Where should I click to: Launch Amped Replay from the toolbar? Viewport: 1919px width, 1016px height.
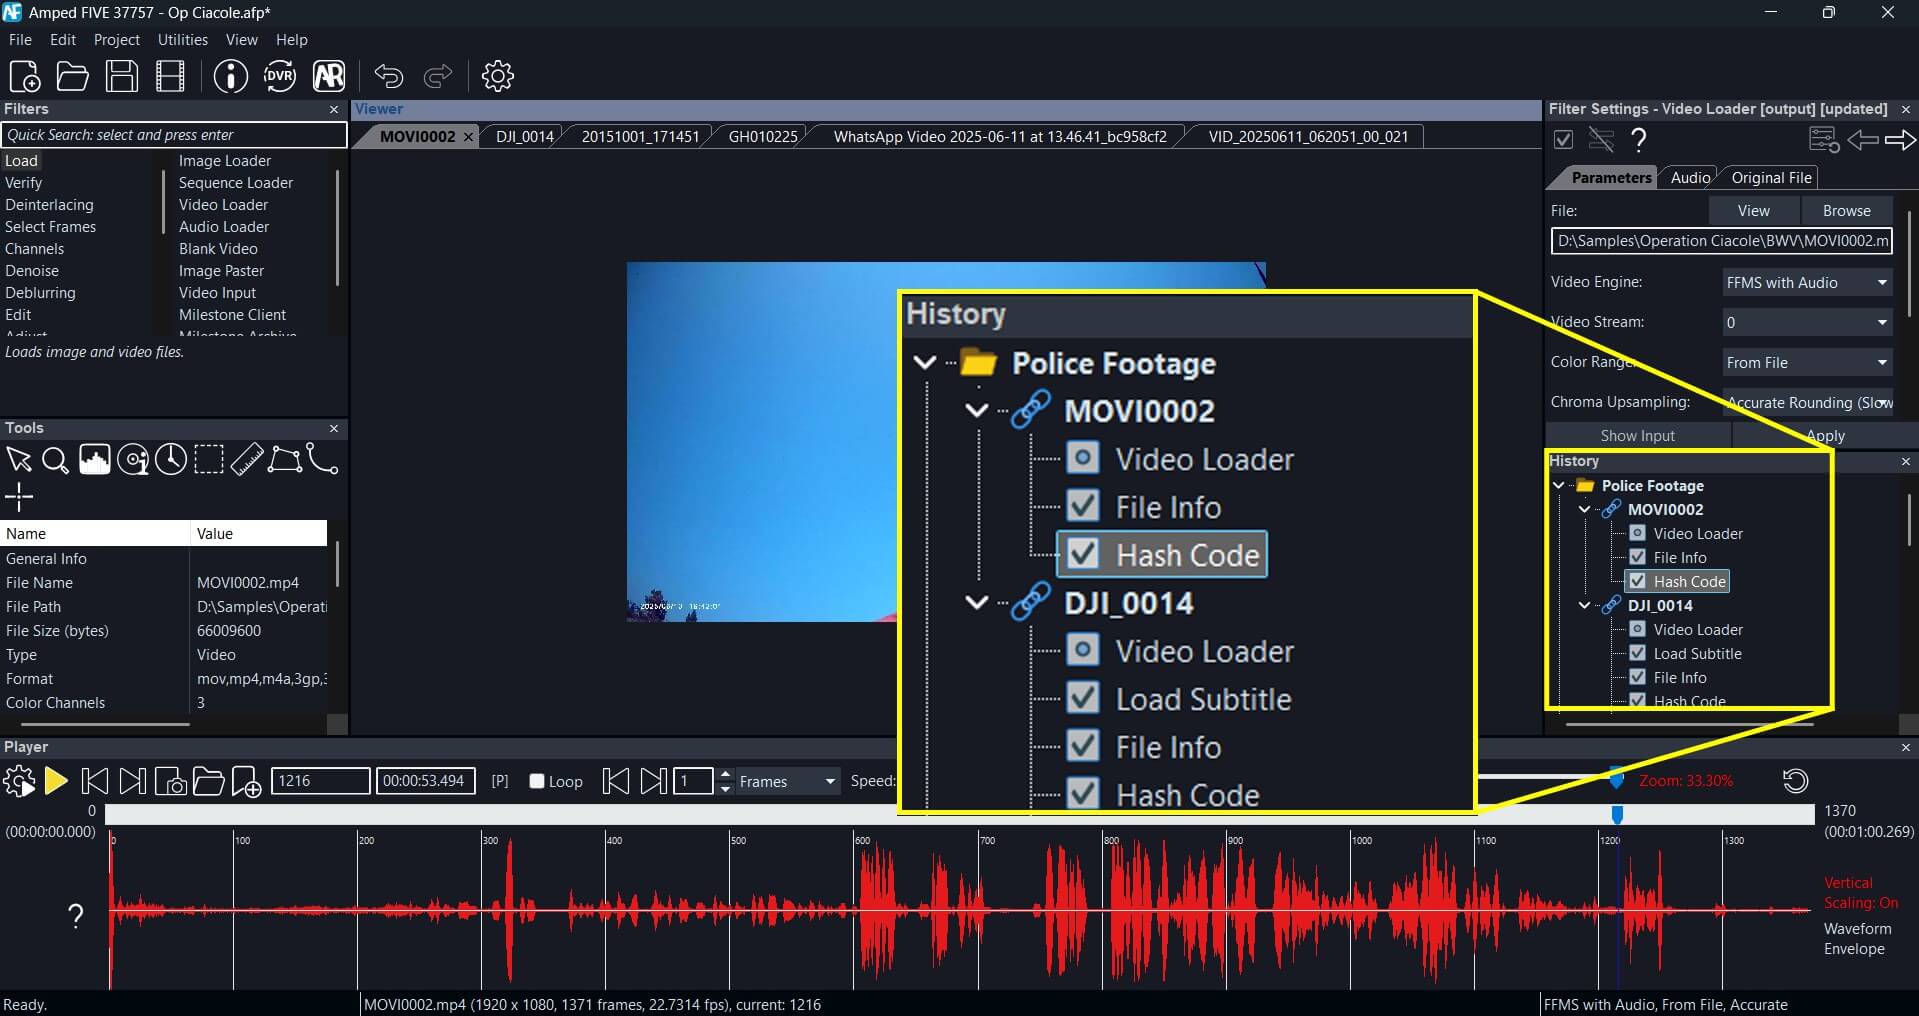click(x=329, y=76)
